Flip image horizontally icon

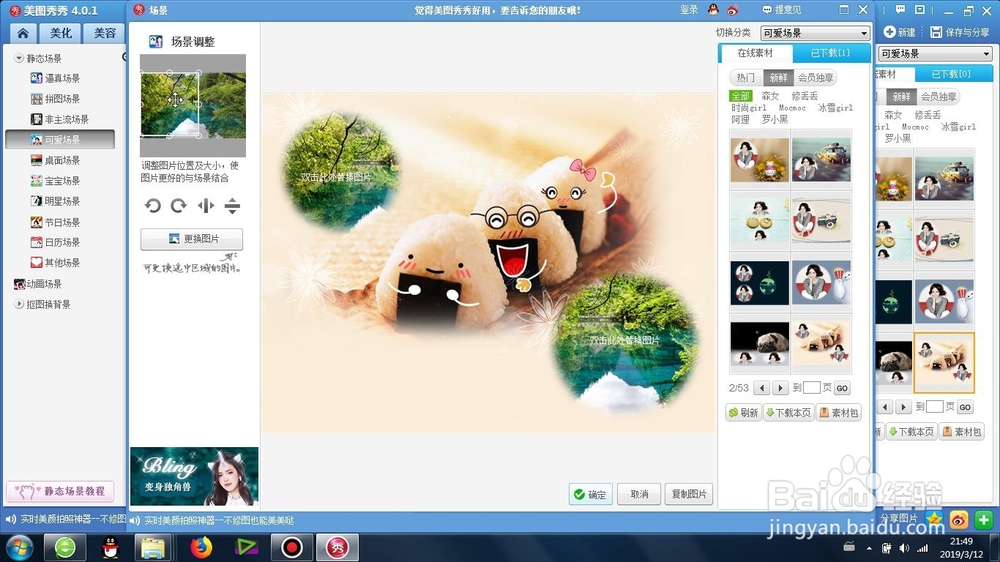[x=205, y=205]
